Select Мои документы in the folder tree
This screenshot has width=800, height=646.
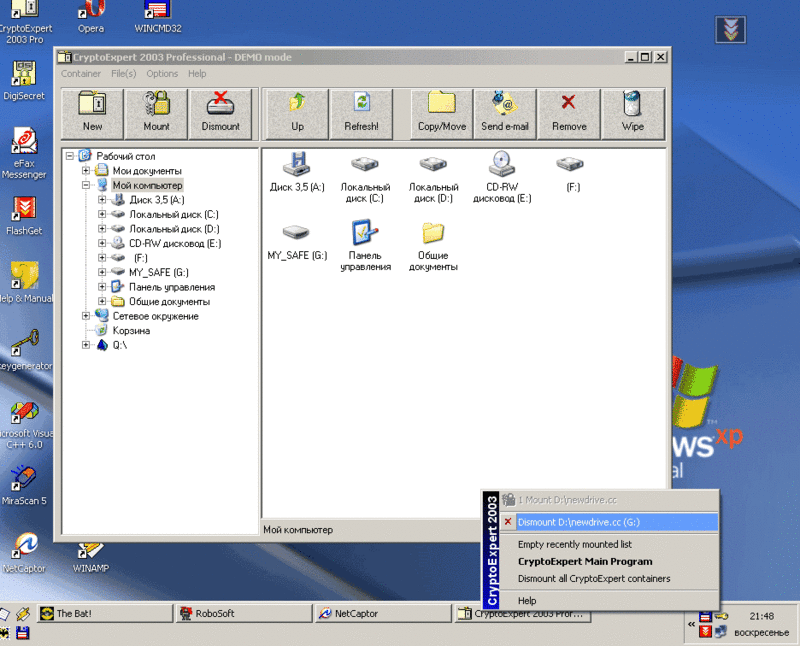click(x=147, y=171)
